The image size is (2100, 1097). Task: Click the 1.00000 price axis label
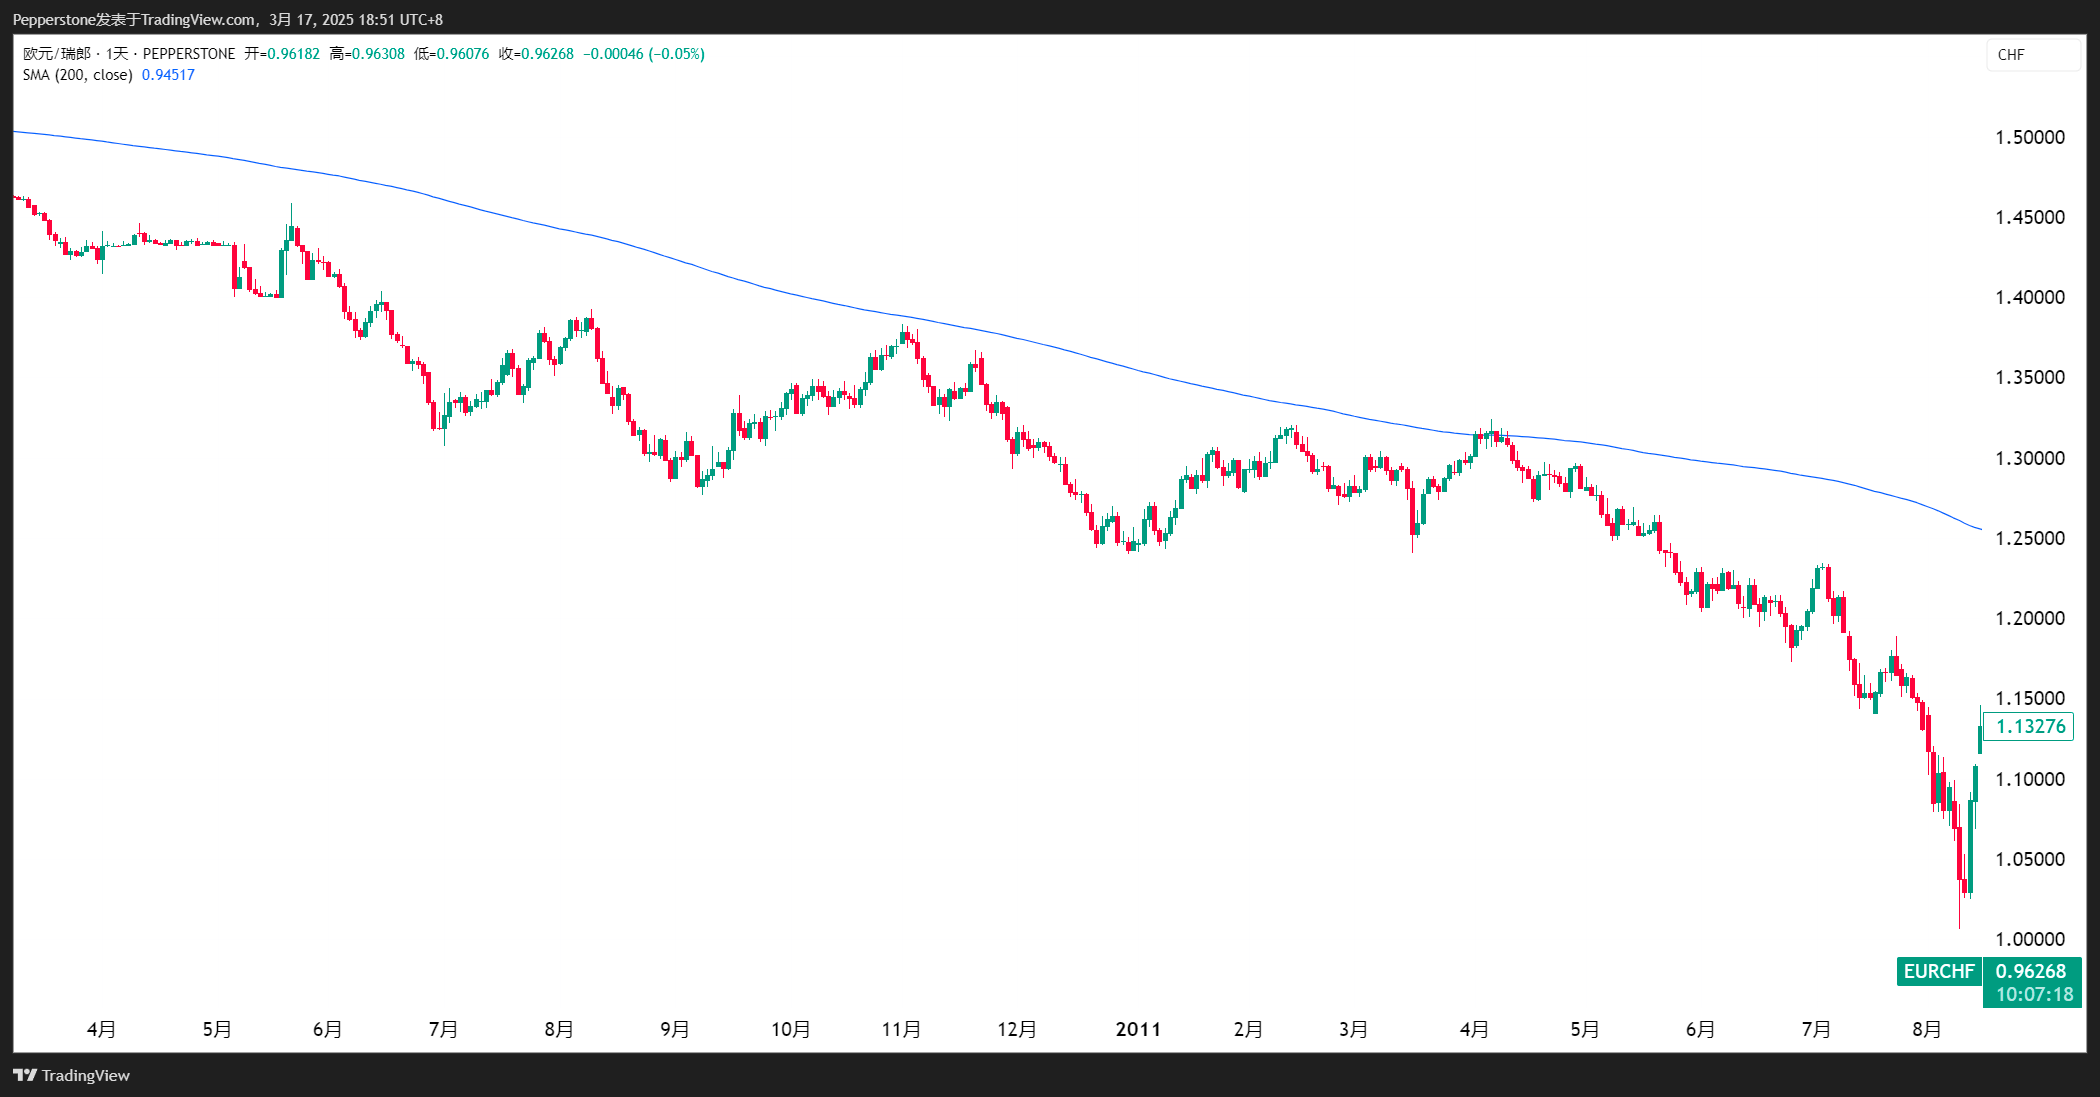click(2030, 940)
